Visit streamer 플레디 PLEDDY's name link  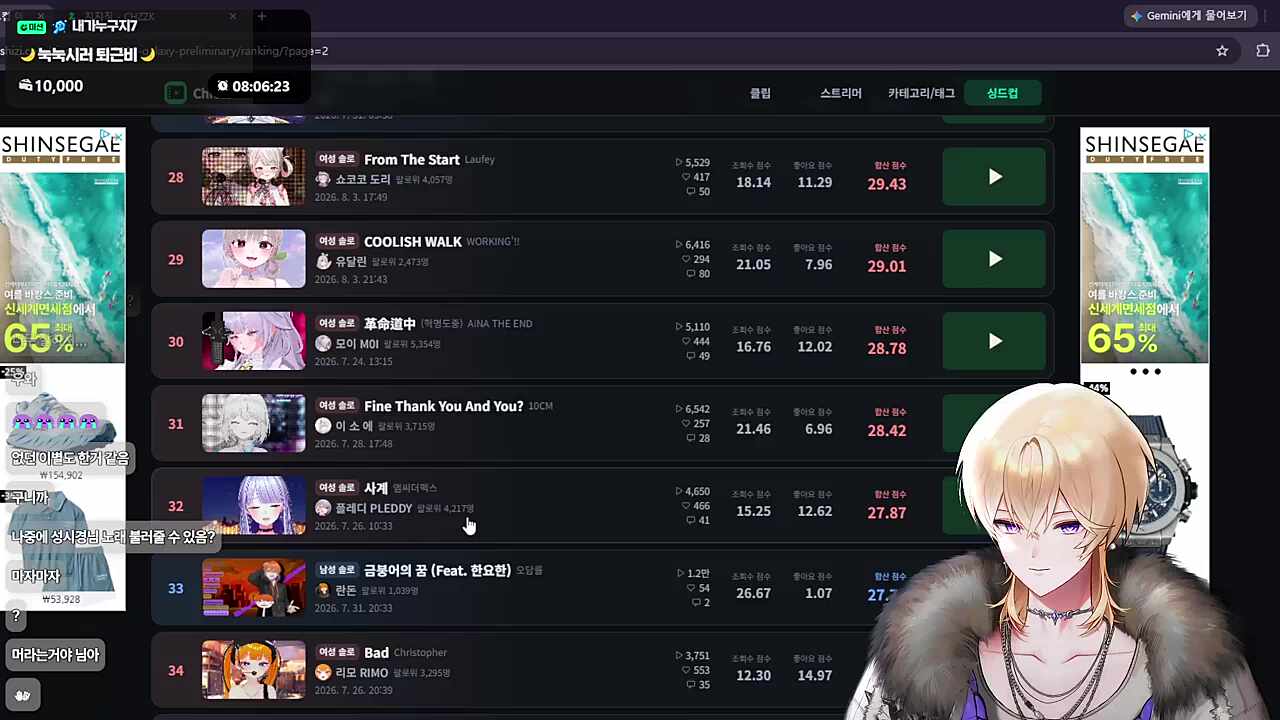pyautogui.click(x=374, y=508)
